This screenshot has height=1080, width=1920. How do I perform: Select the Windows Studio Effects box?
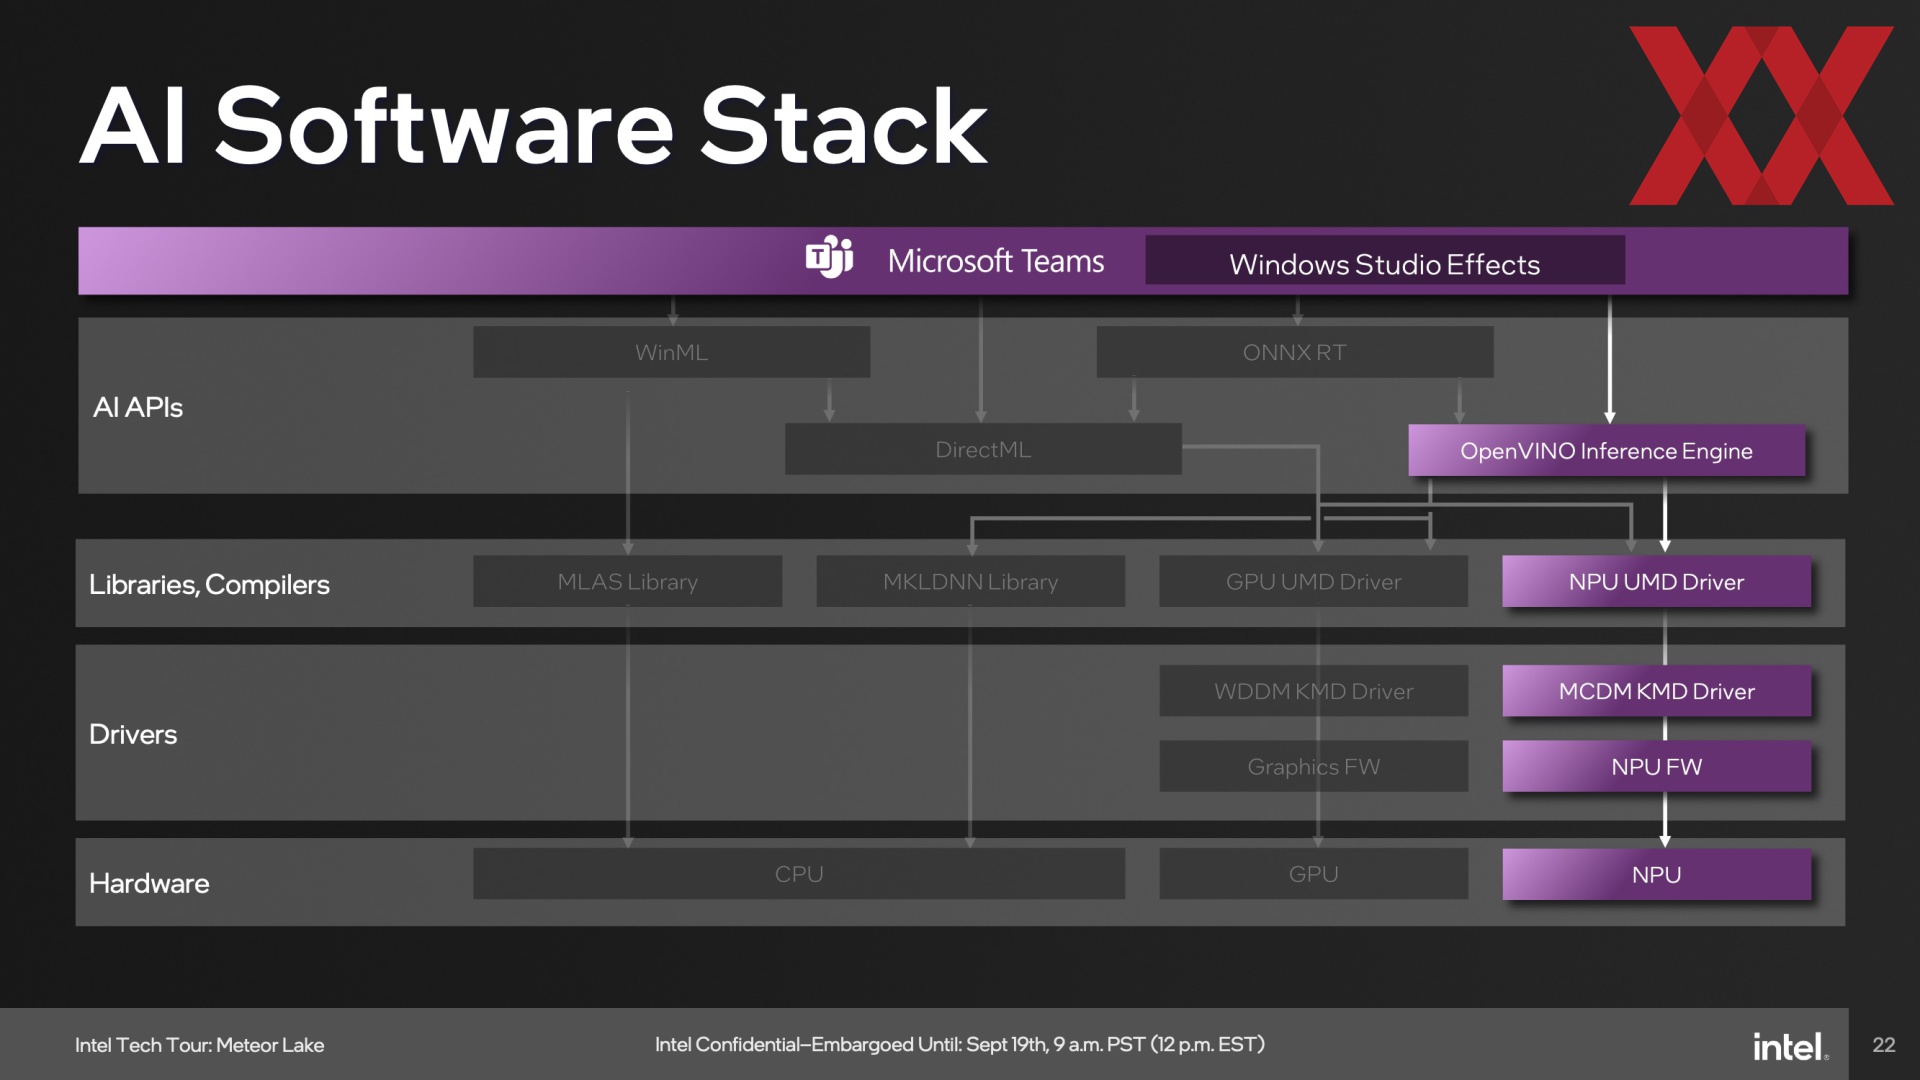1384,260
